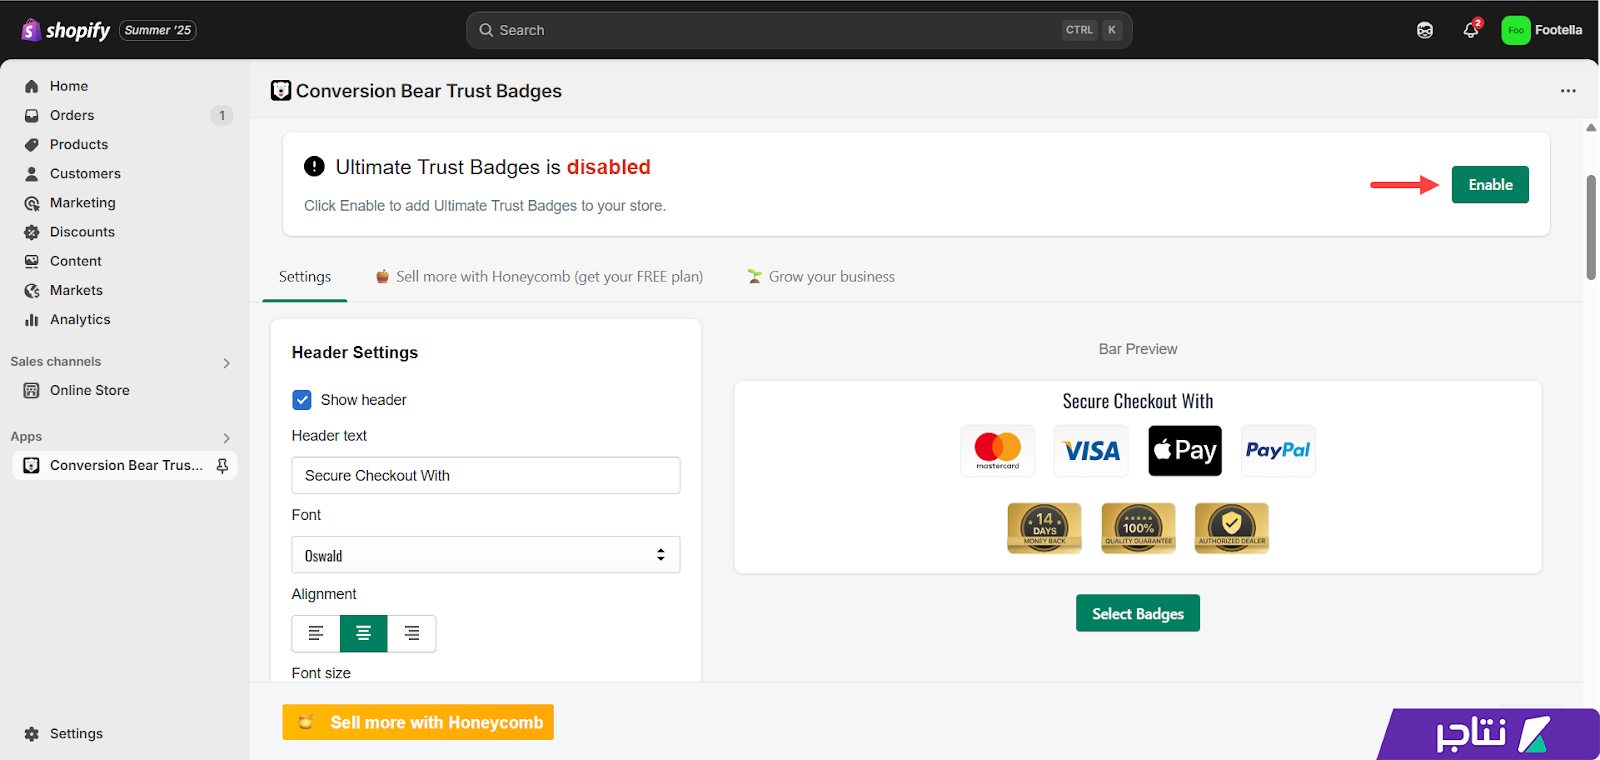Open the notifications bell
1600x760 pixels.
(1471, 30)
